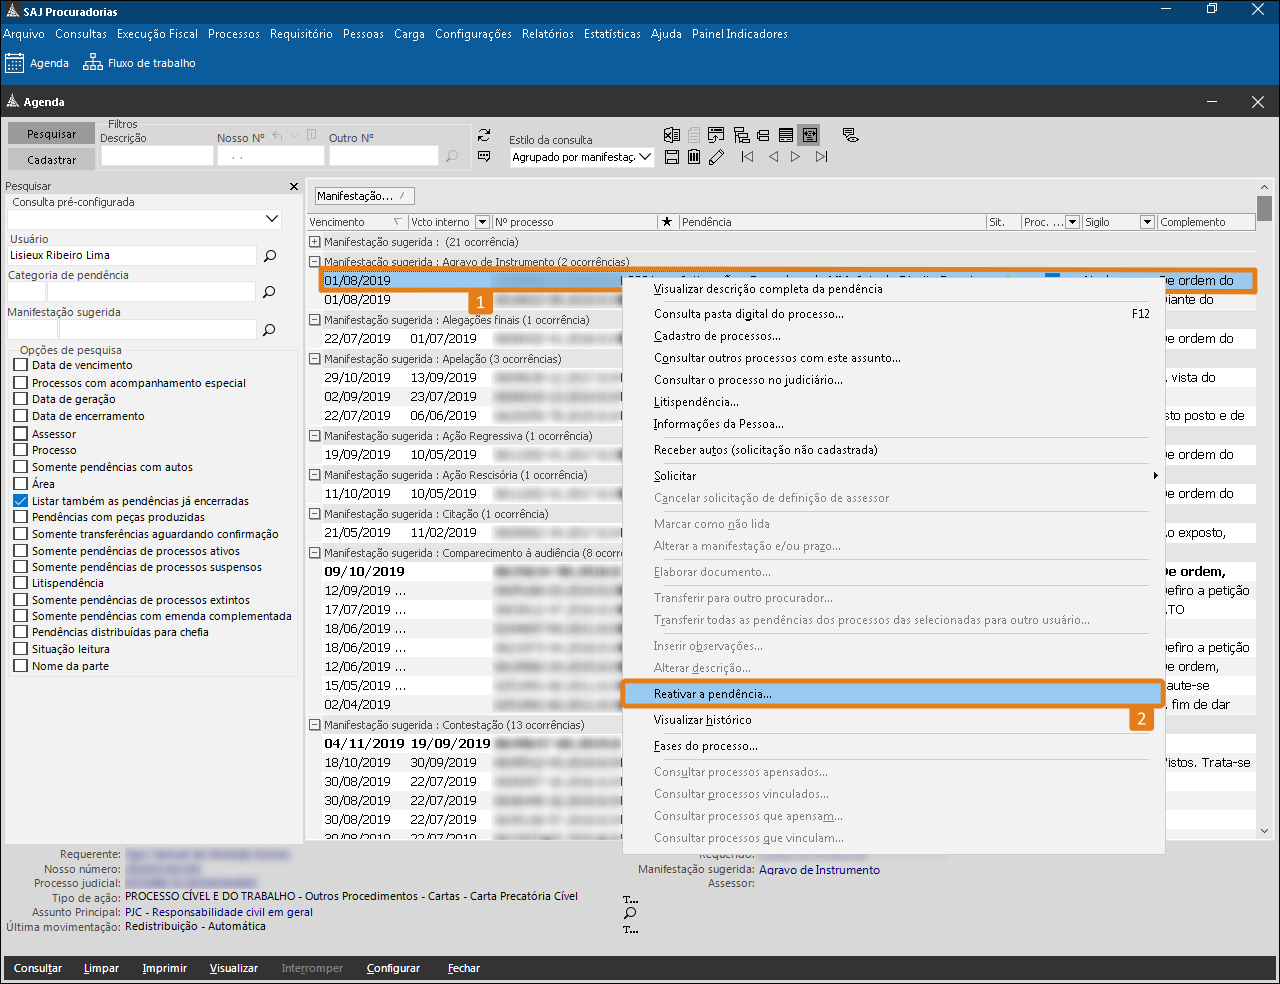Open the Relatórios menu

coord(548,34)
